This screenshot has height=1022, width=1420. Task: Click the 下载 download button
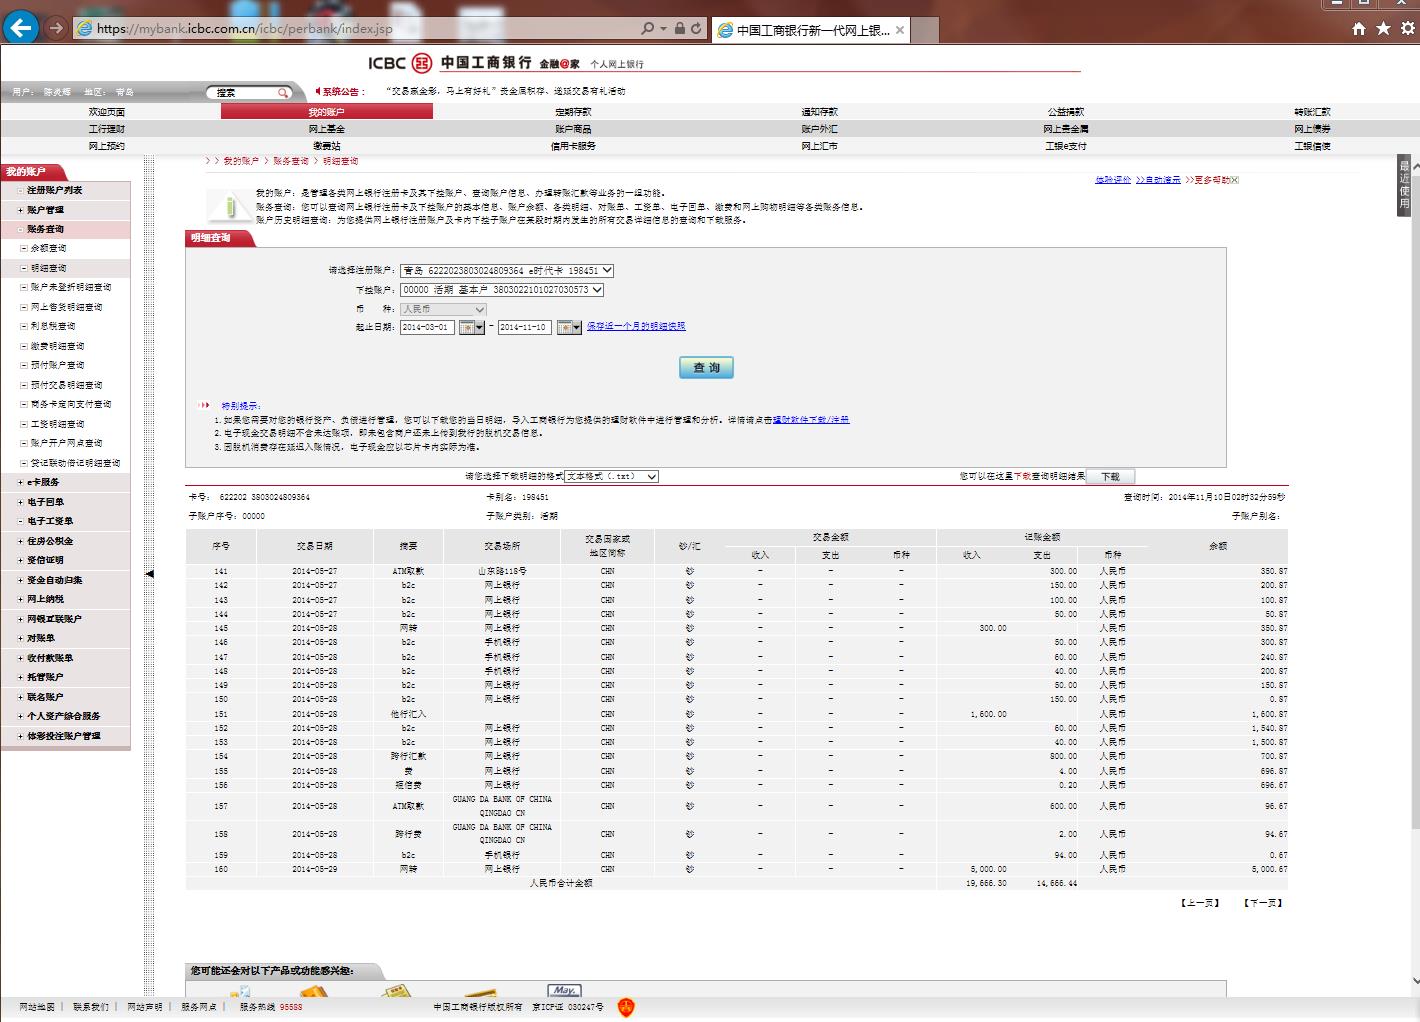pos(1110,477)
